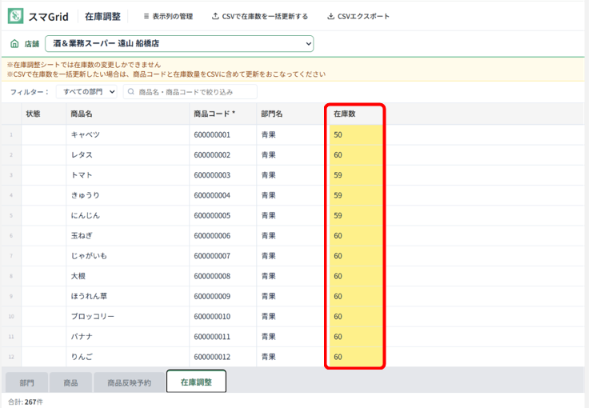The image size is (589, 408).
Task: Select row number 1 header
Action: tap(11, 135)
